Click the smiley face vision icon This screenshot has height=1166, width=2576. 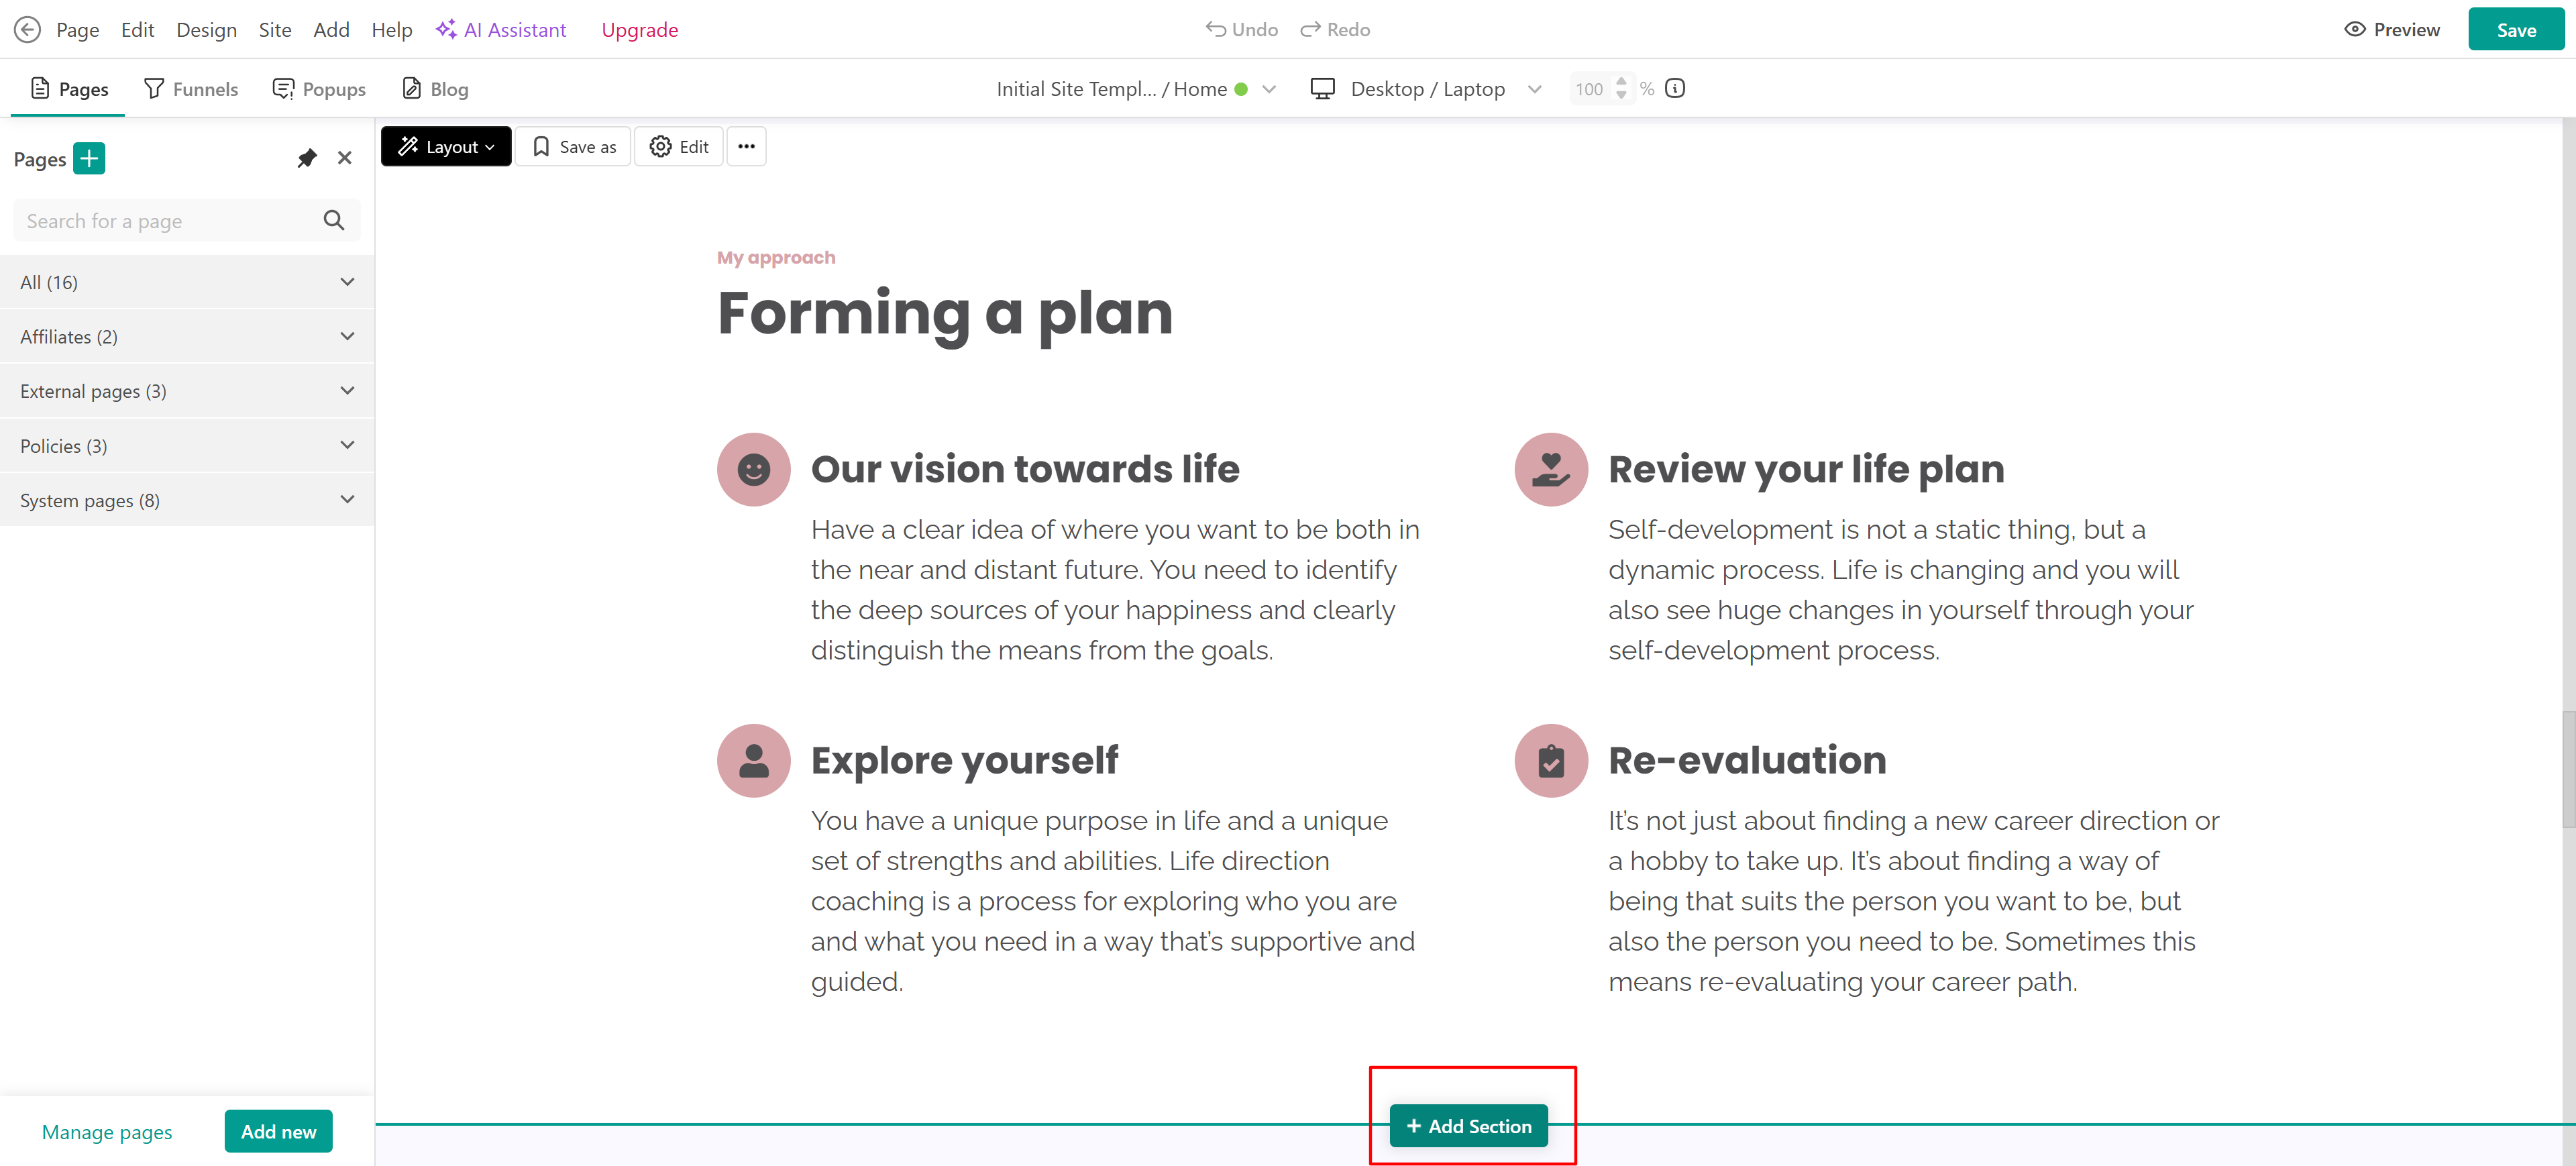point(753,469)
